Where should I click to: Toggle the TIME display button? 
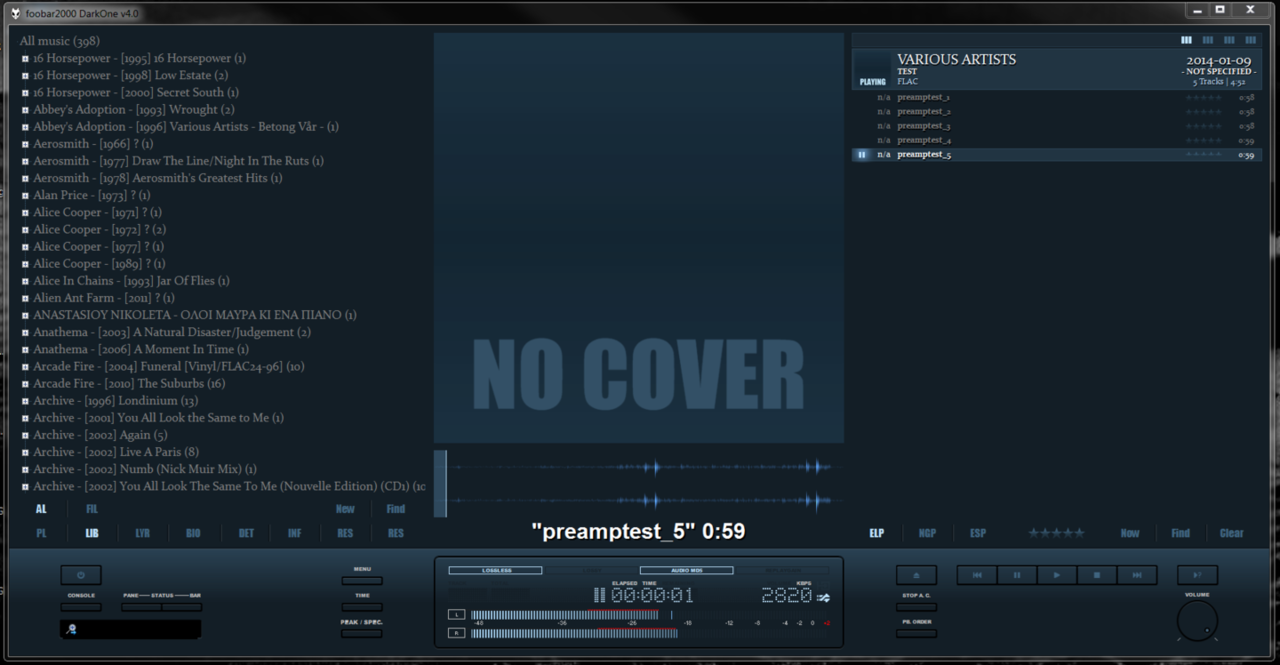362,607
